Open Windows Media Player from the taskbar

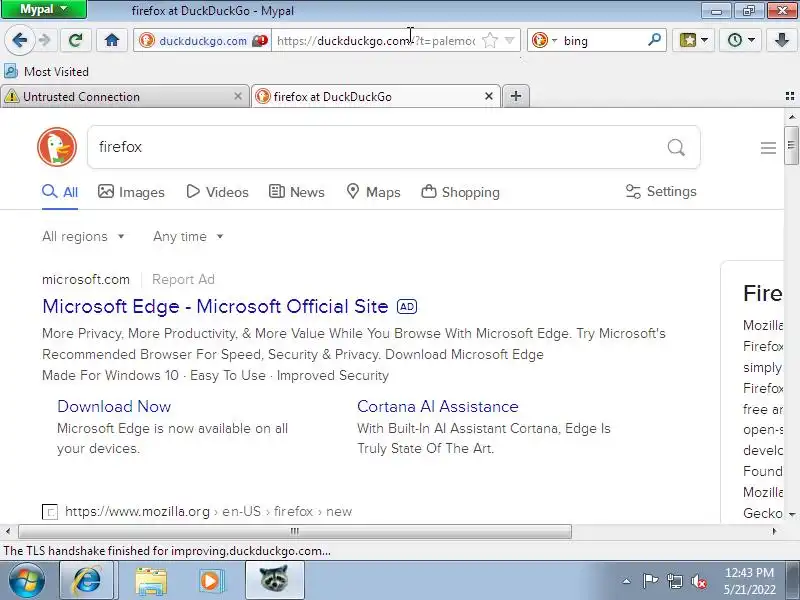coord(210,581)
